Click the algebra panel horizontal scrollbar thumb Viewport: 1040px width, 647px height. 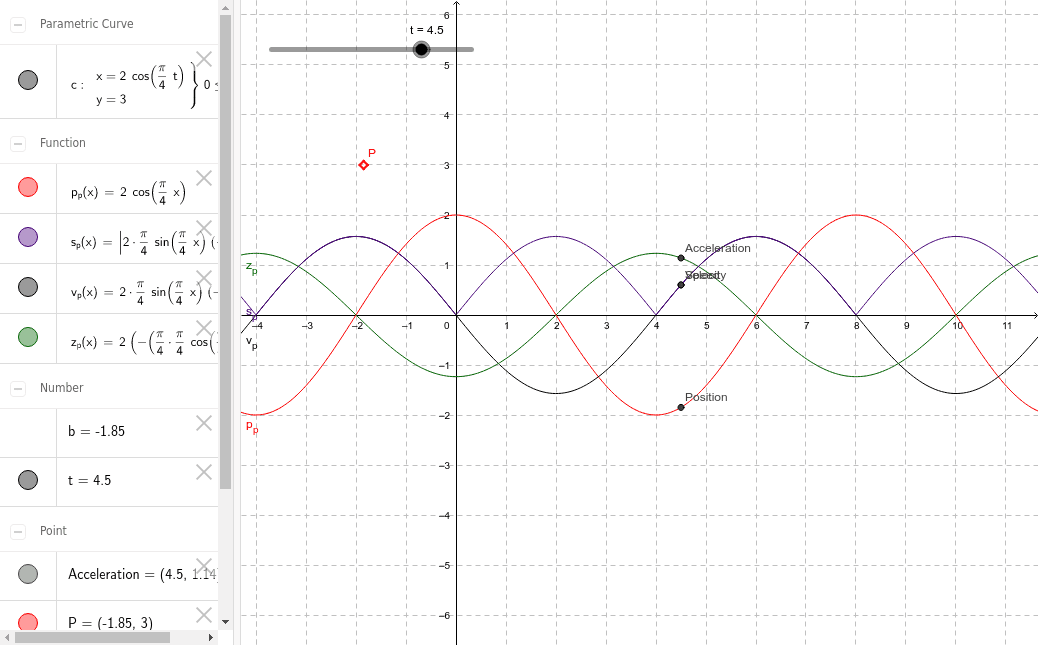[92, 638]
